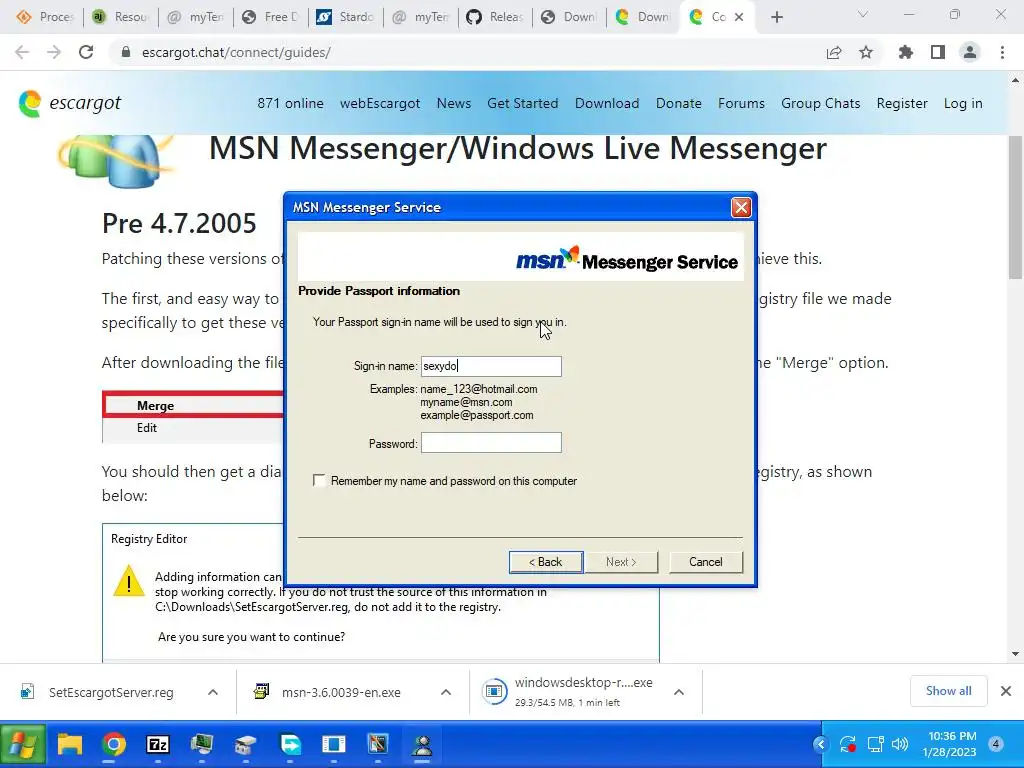Click the network tray icon

coord(875,744)
